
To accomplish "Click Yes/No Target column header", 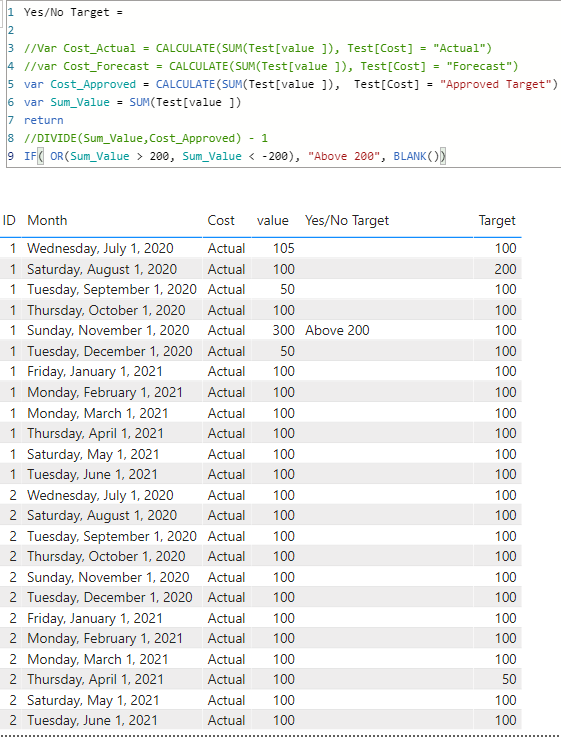I will (347, 220).
